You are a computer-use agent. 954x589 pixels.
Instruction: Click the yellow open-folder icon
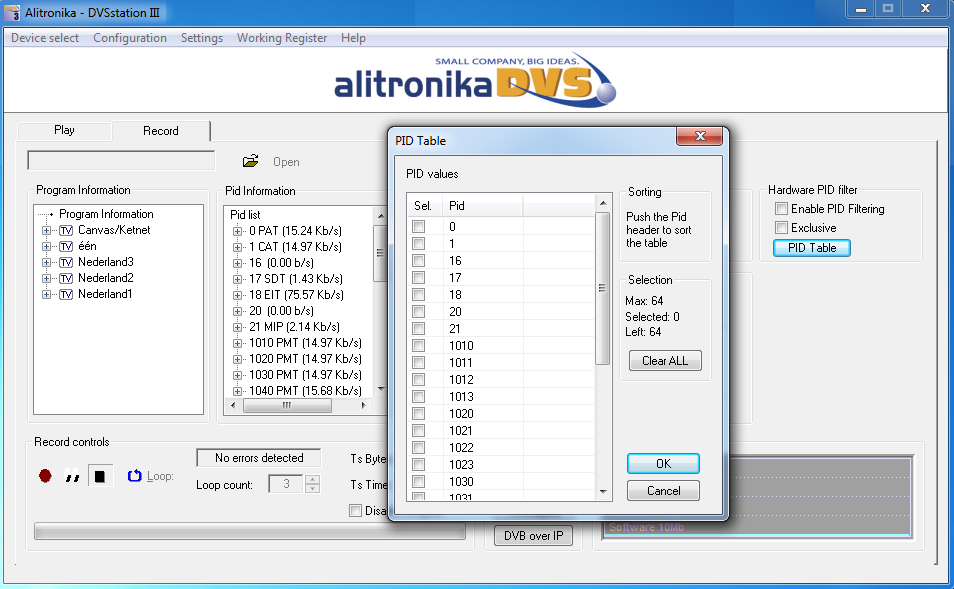tap(251, 161)
